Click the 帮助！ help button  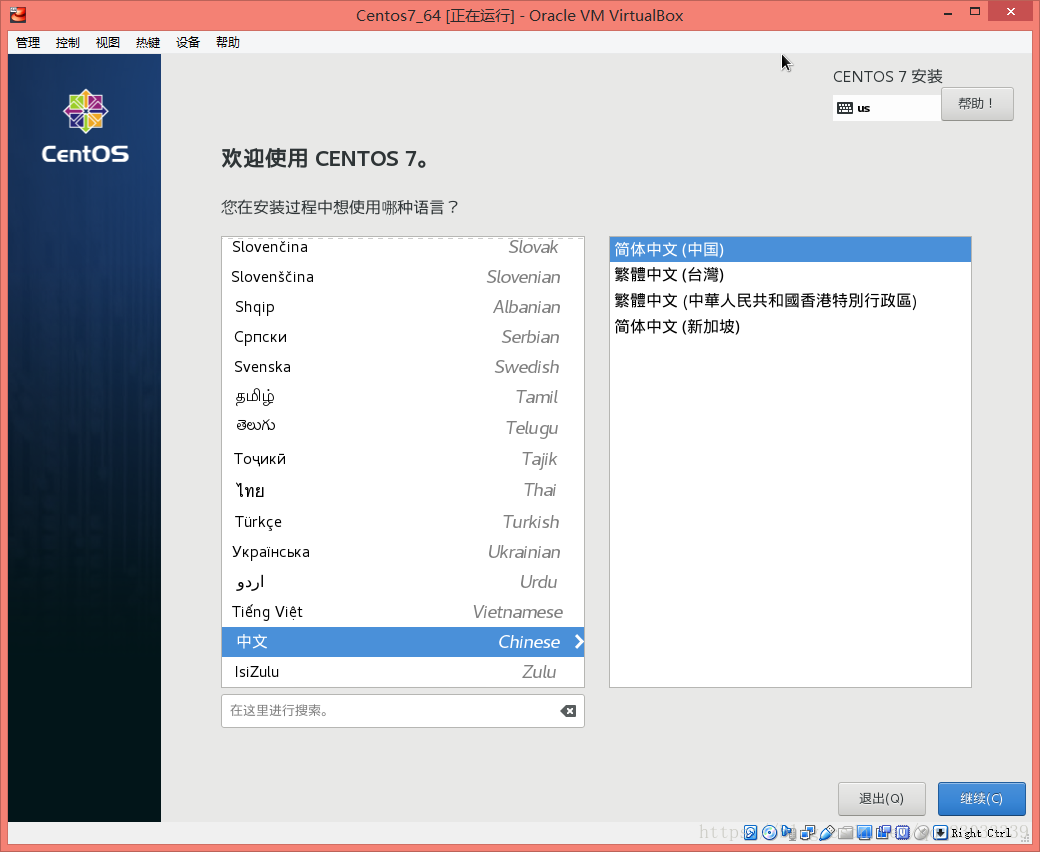[x=977, y=104]
